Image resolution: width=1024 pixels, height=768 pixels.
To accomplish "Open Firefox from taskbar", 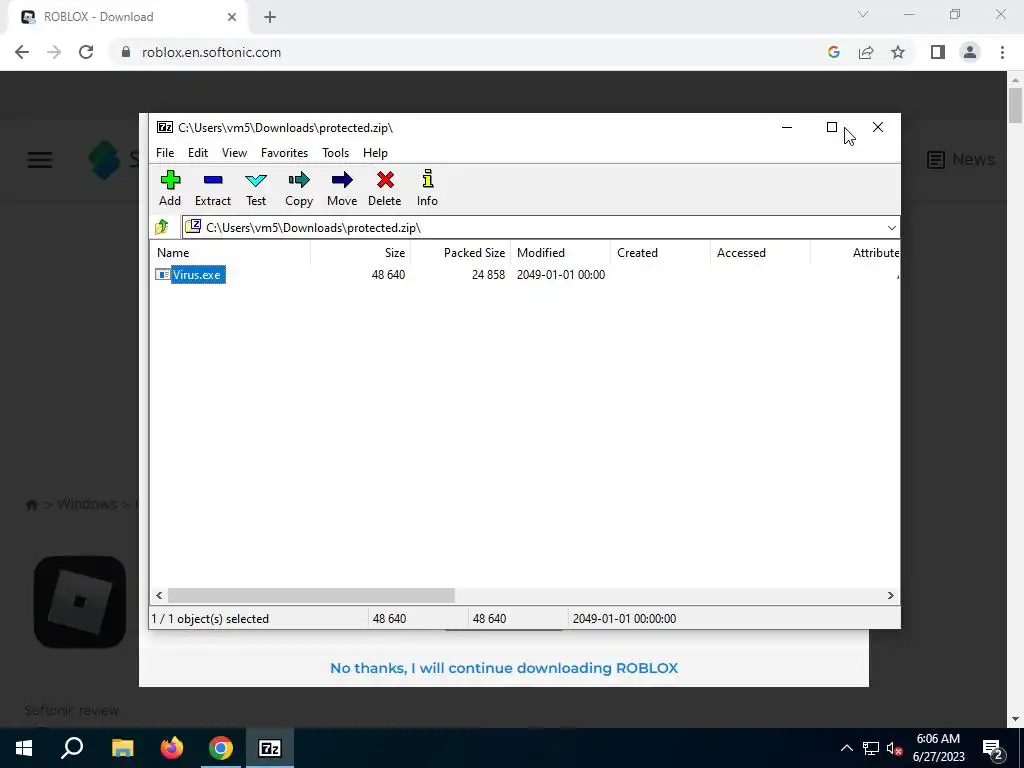I will point(172,748).
